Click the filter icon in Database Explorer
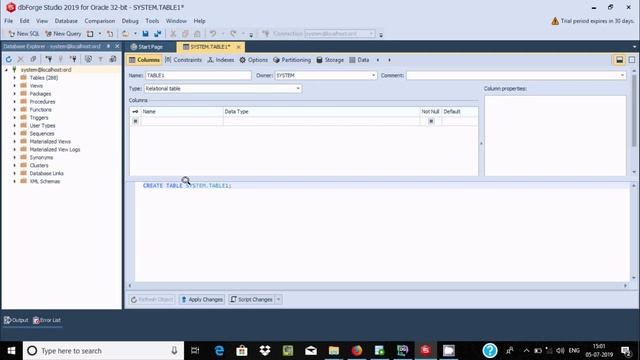The width and height of the screenshot is (640, 360). [x=100, y=60]
